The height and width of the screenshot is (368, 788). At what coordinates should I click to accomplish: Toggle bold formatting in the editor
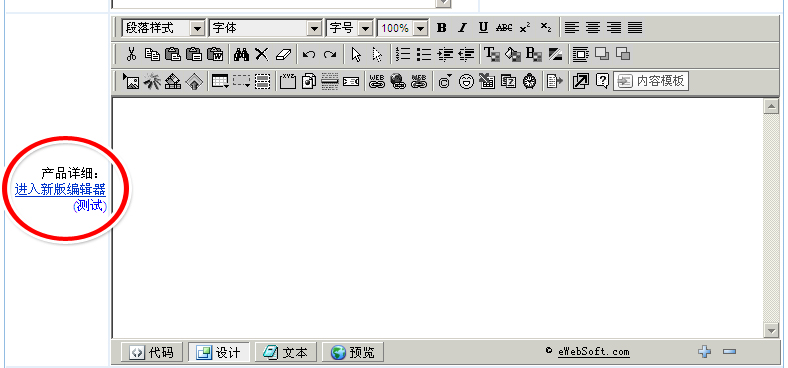coord(442,28)
